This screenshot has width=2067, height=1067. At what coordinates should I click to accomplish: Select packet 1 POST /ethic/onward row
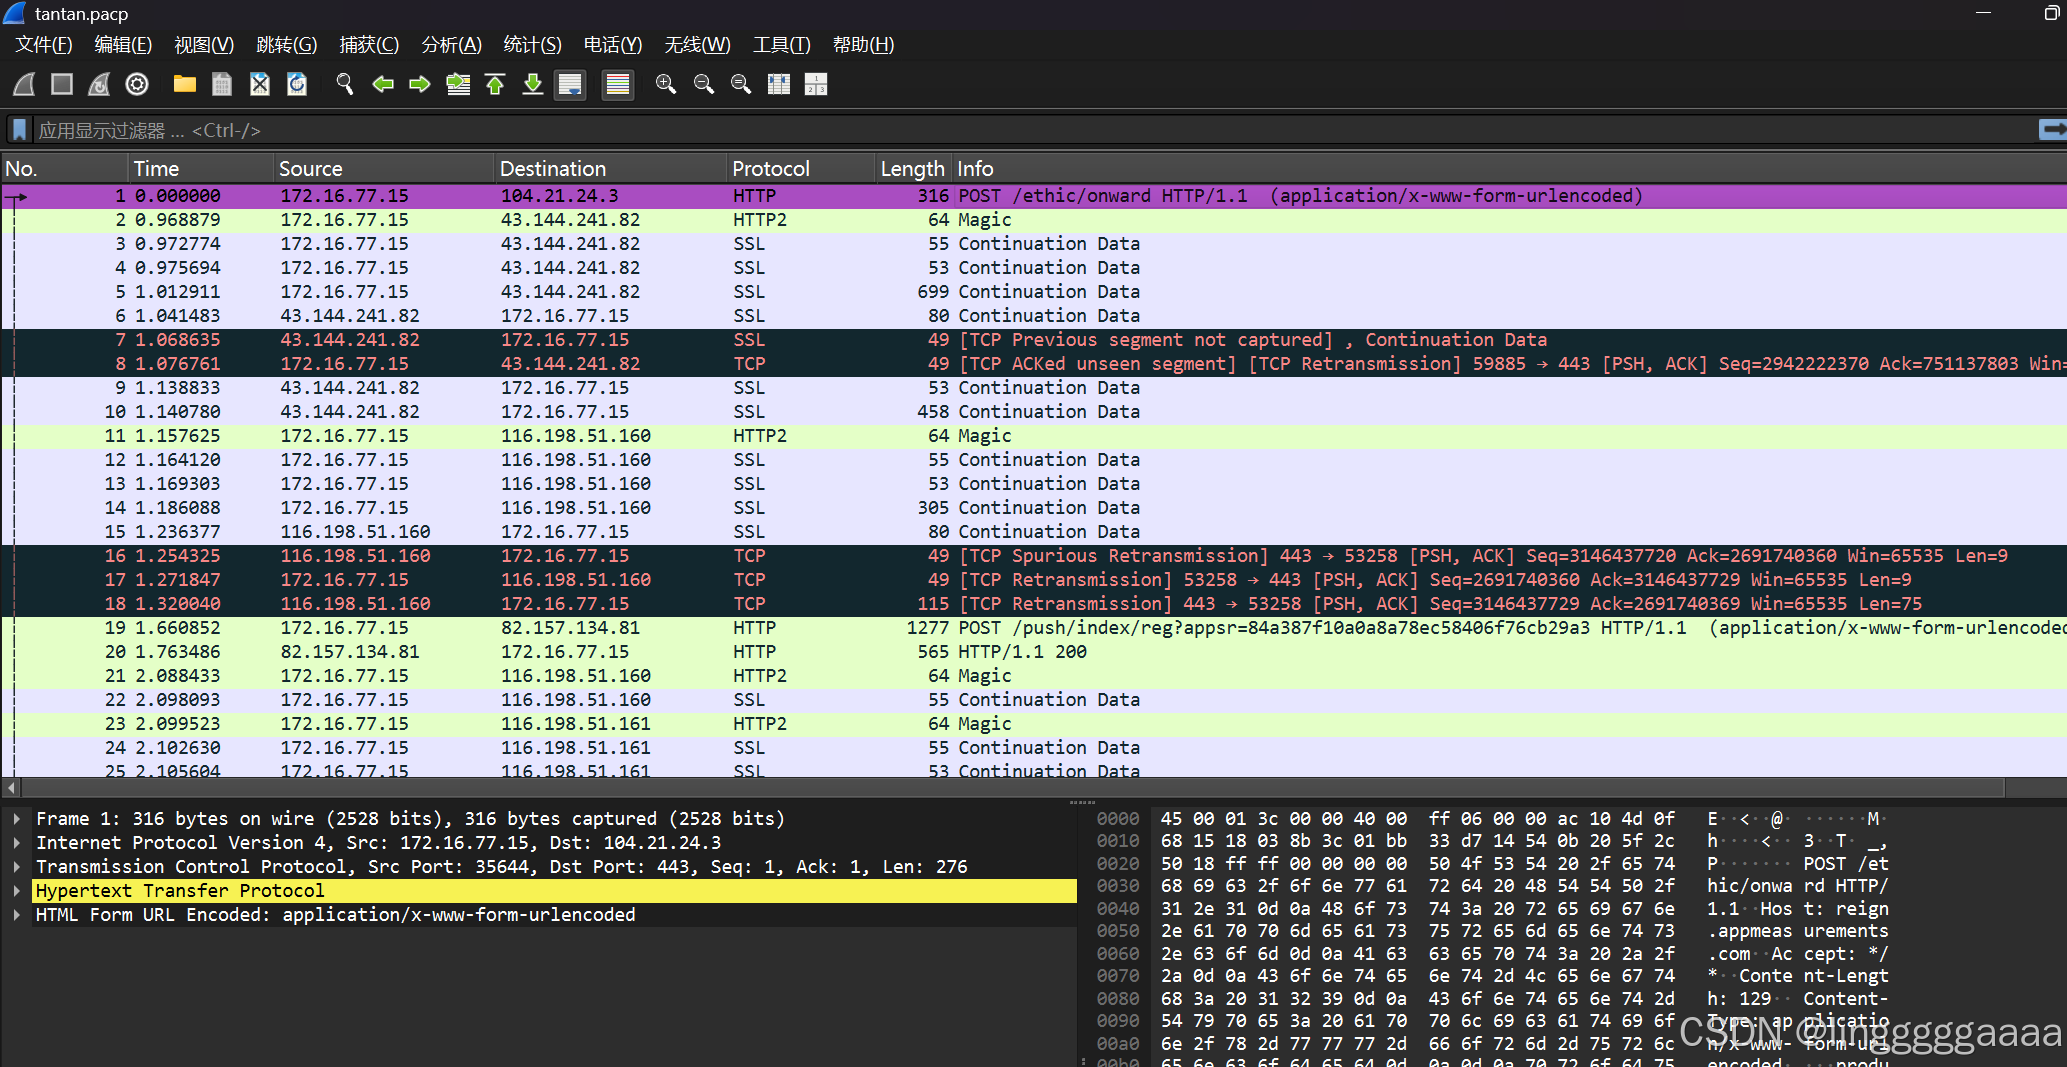coord(1034,196)
